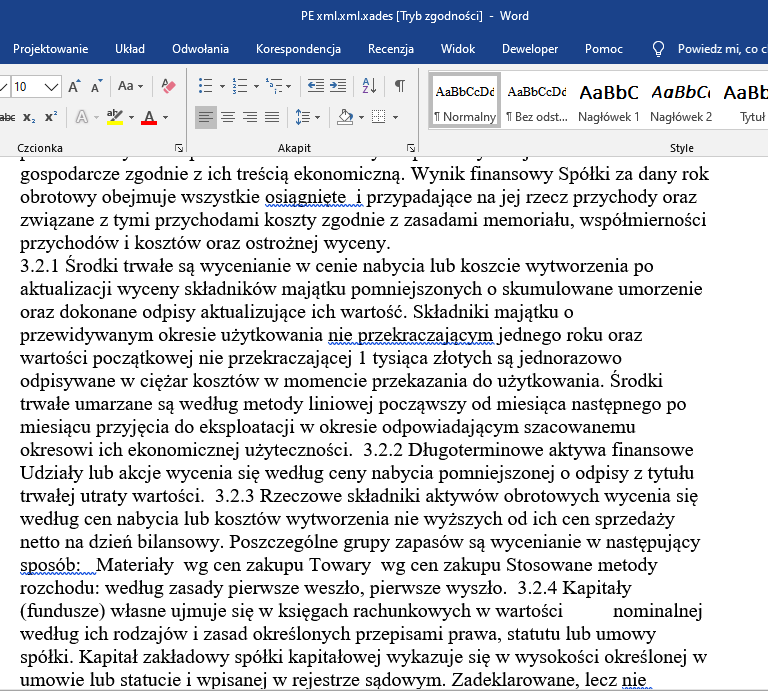Apply the Bez odstępów style
The width and height of the screenshot is (768, 699).
click(537, 101)
